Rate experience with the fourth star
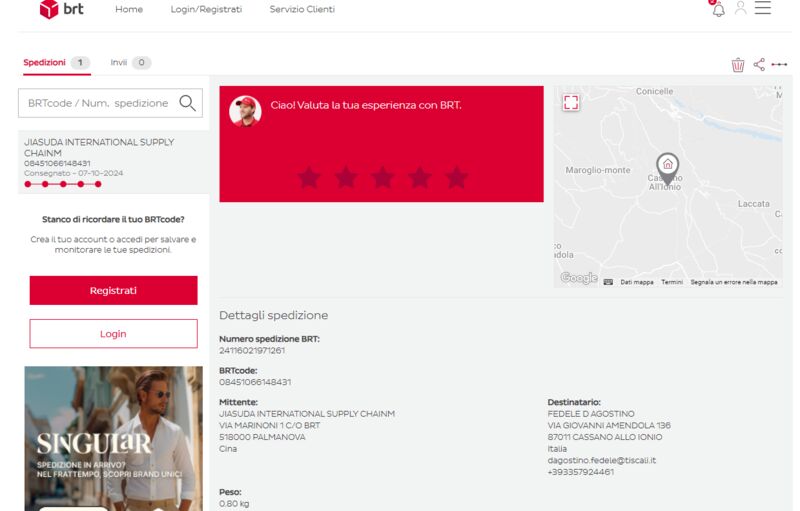This screenshot has height=511, width=800. point(419,177)
